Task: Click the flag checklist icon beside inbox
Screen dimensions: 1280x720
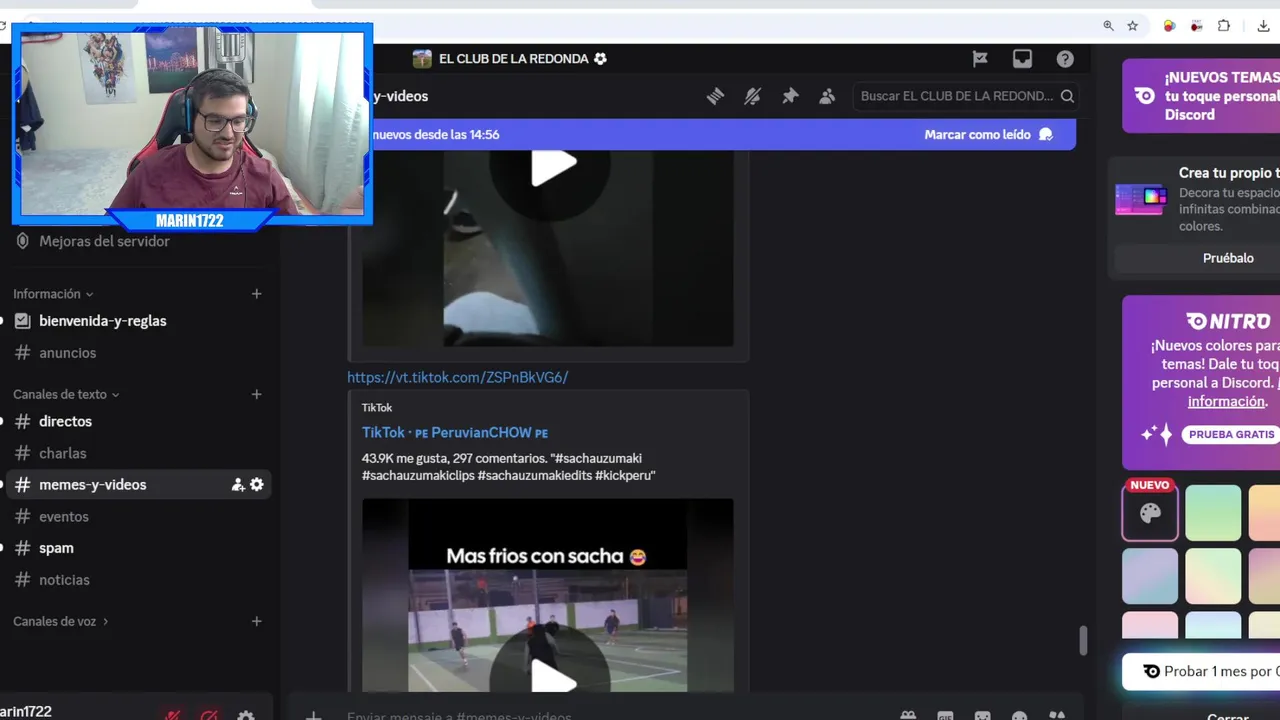Action: (980, 59)
